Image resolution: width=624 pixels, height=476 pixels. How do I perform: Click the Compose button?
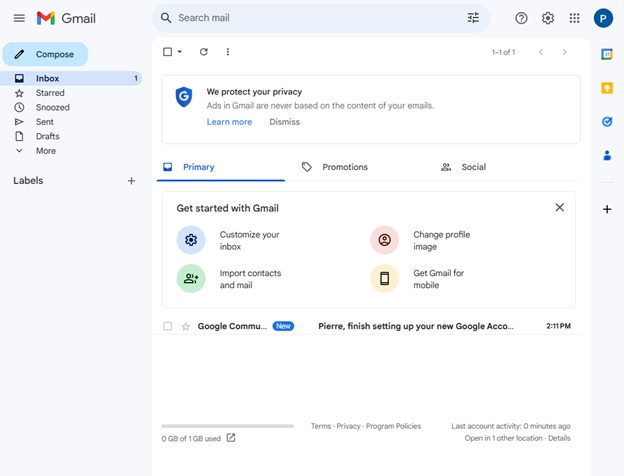45,54
